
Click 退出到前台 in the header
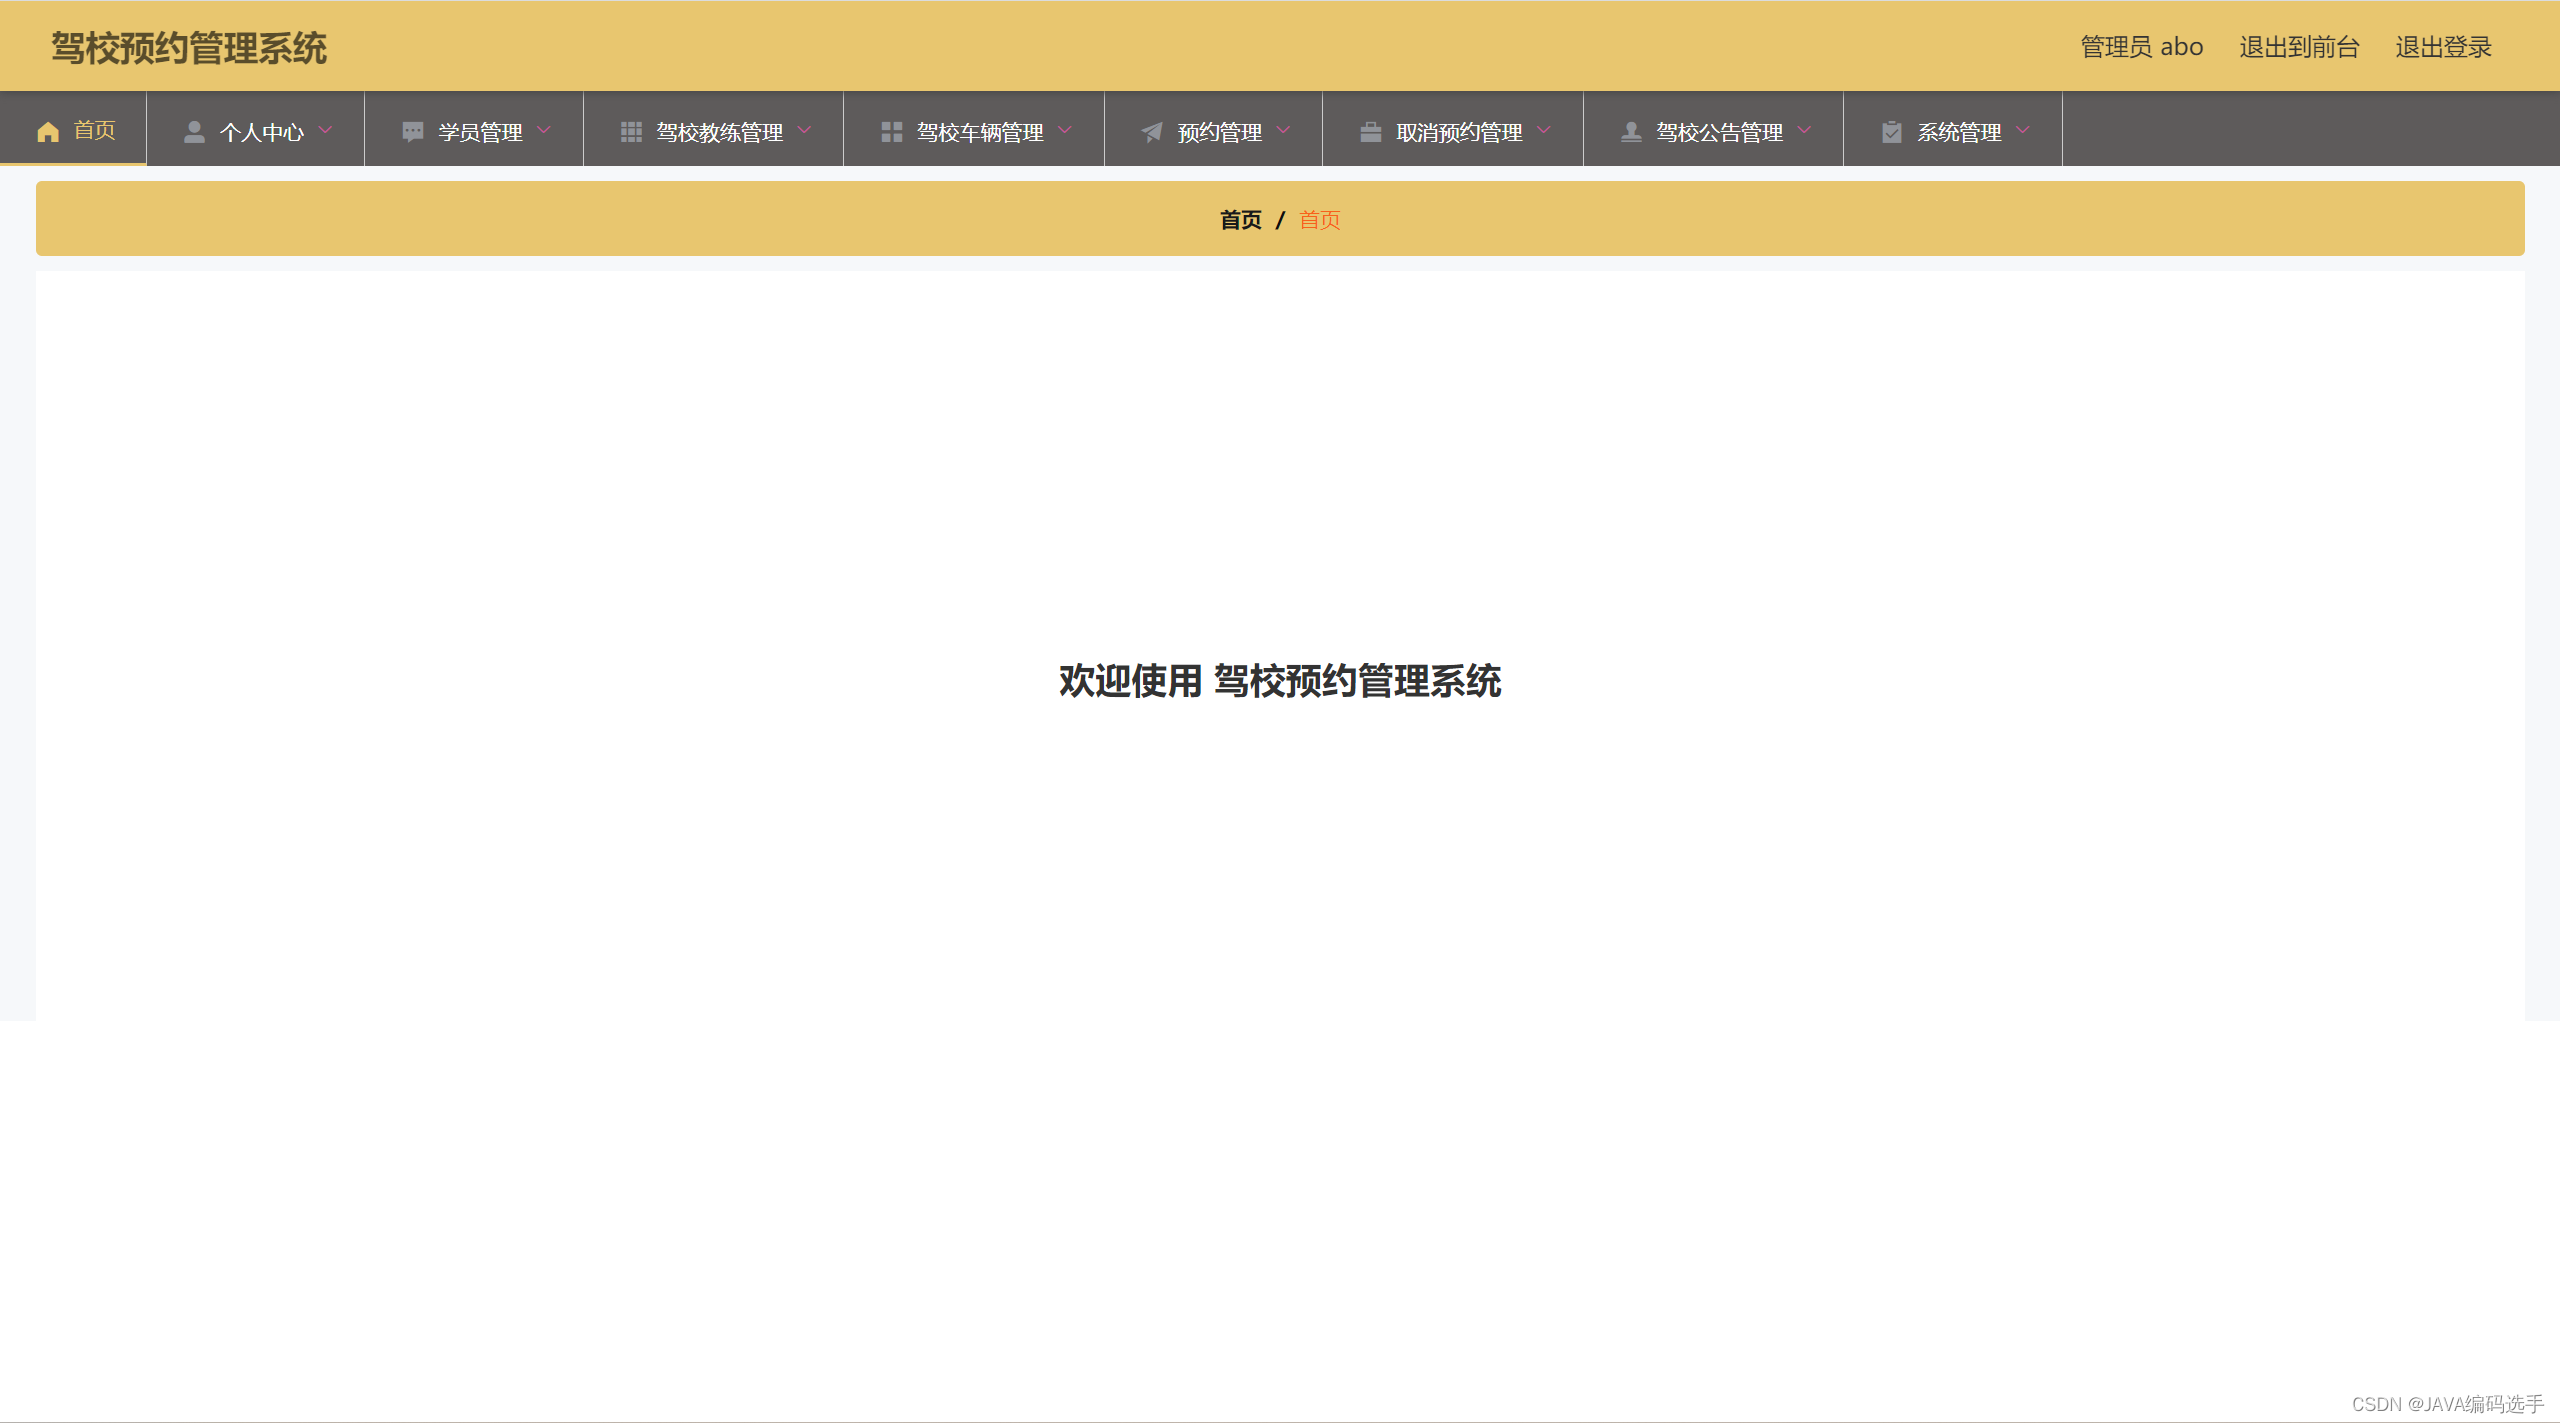coord(2298,46)
